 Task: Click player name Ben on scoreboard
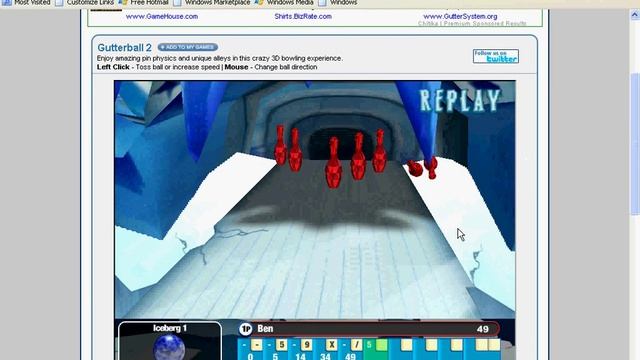tap(265, 329)
